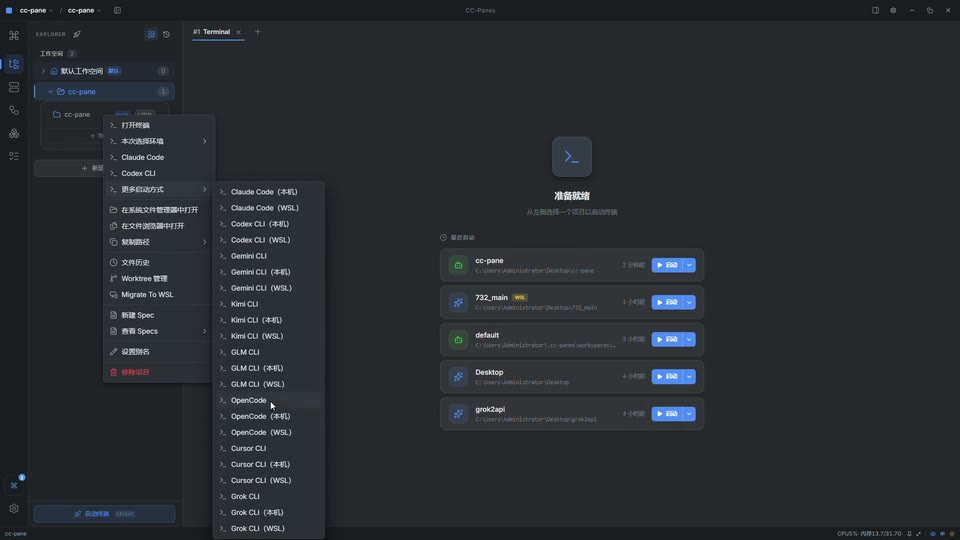Add a new terminal tab with plus icon
The width and height of the screenshot is (960, 540).
tap(258, 32)
